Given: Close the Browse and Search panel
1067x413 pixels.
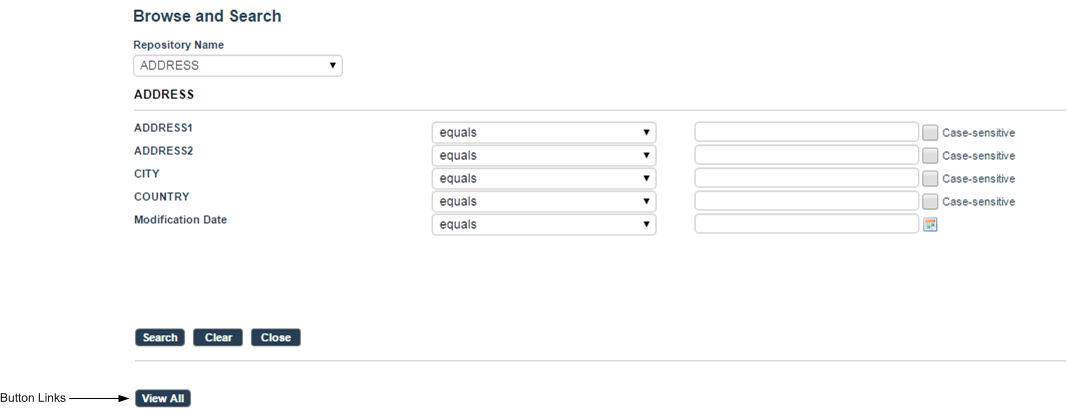Looking at the screenshot, I should 276,337.
